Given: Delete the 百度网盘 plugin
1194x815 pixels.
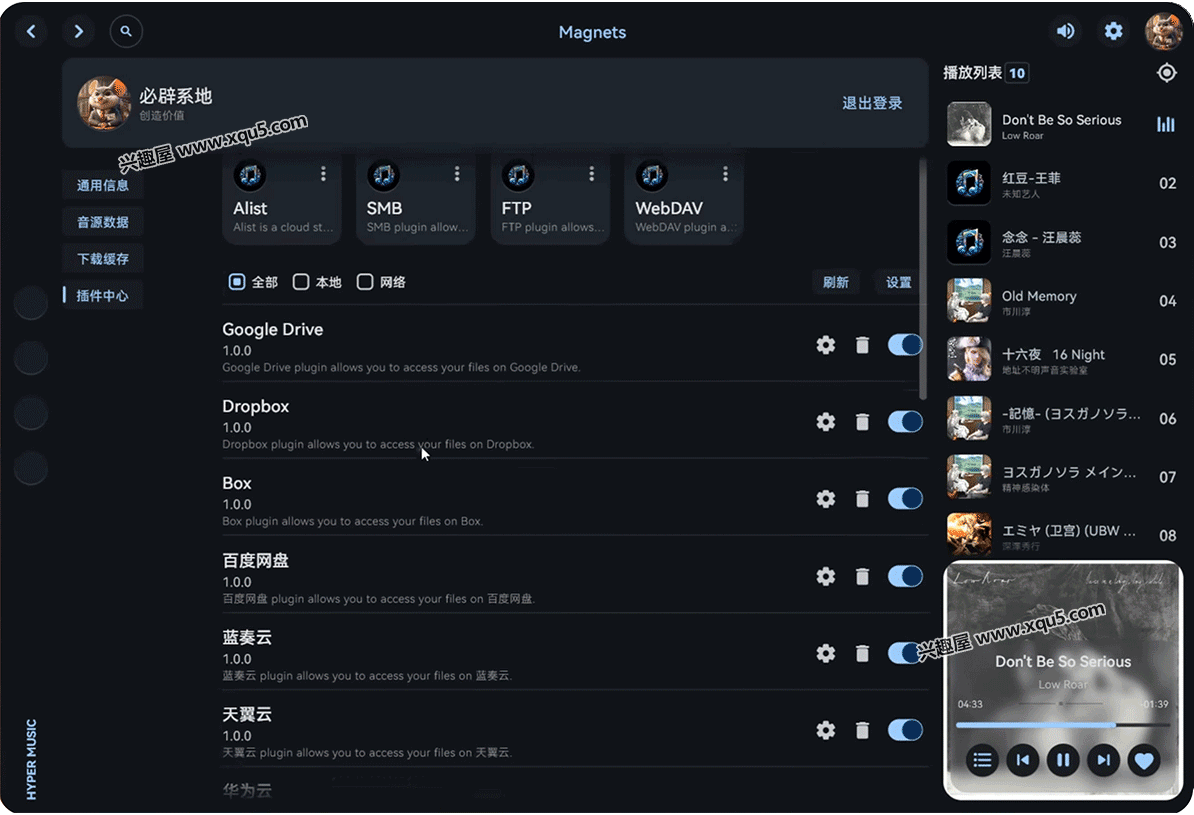Looking at the screenshot, I should click(862, 577).
